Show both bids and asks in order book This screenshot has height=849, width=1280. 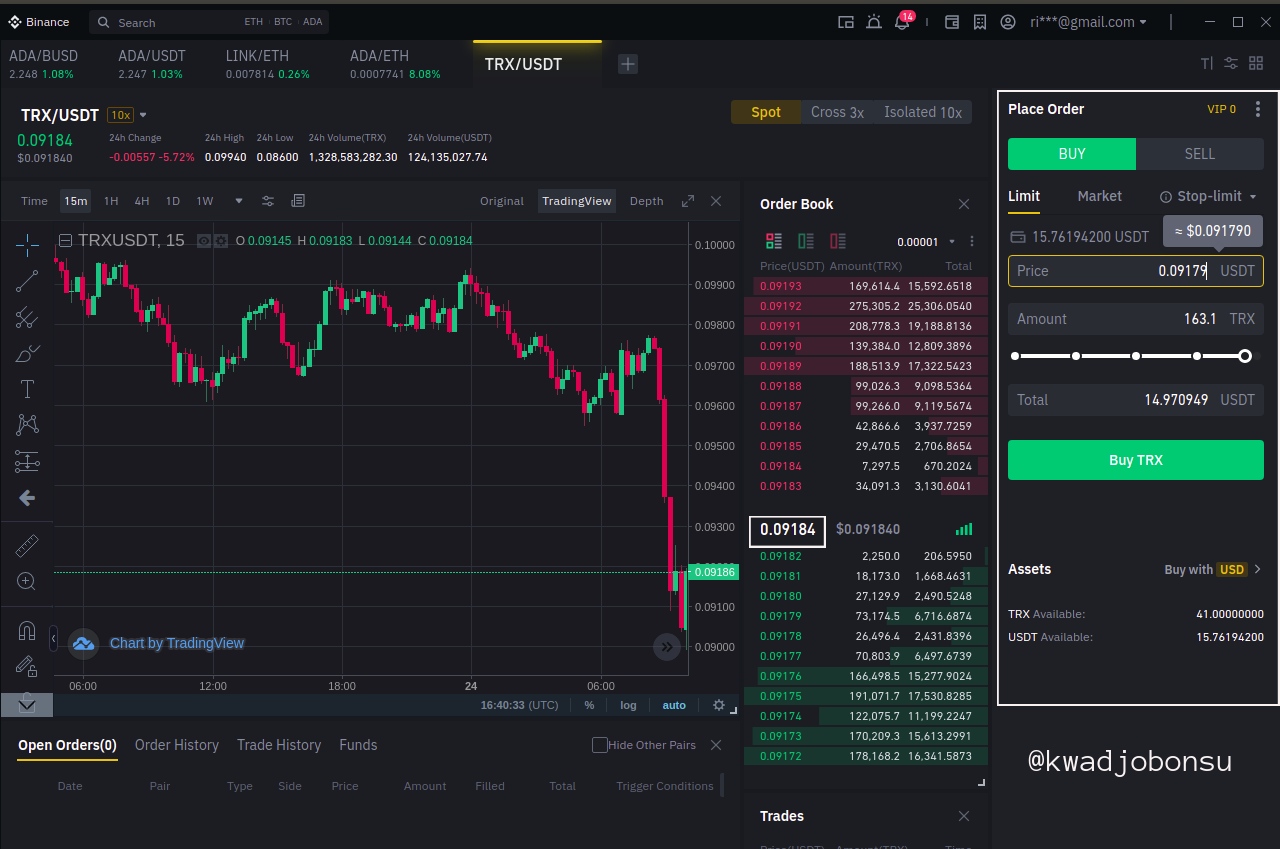coord(774,241)
